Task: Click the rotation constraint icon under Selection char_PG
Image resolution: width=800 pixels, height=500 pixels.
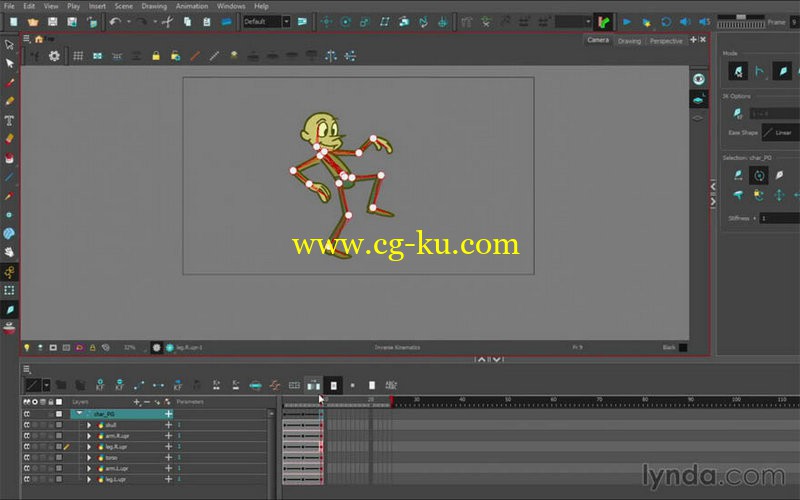Action: pyautogui.click(x=759, y=176)
